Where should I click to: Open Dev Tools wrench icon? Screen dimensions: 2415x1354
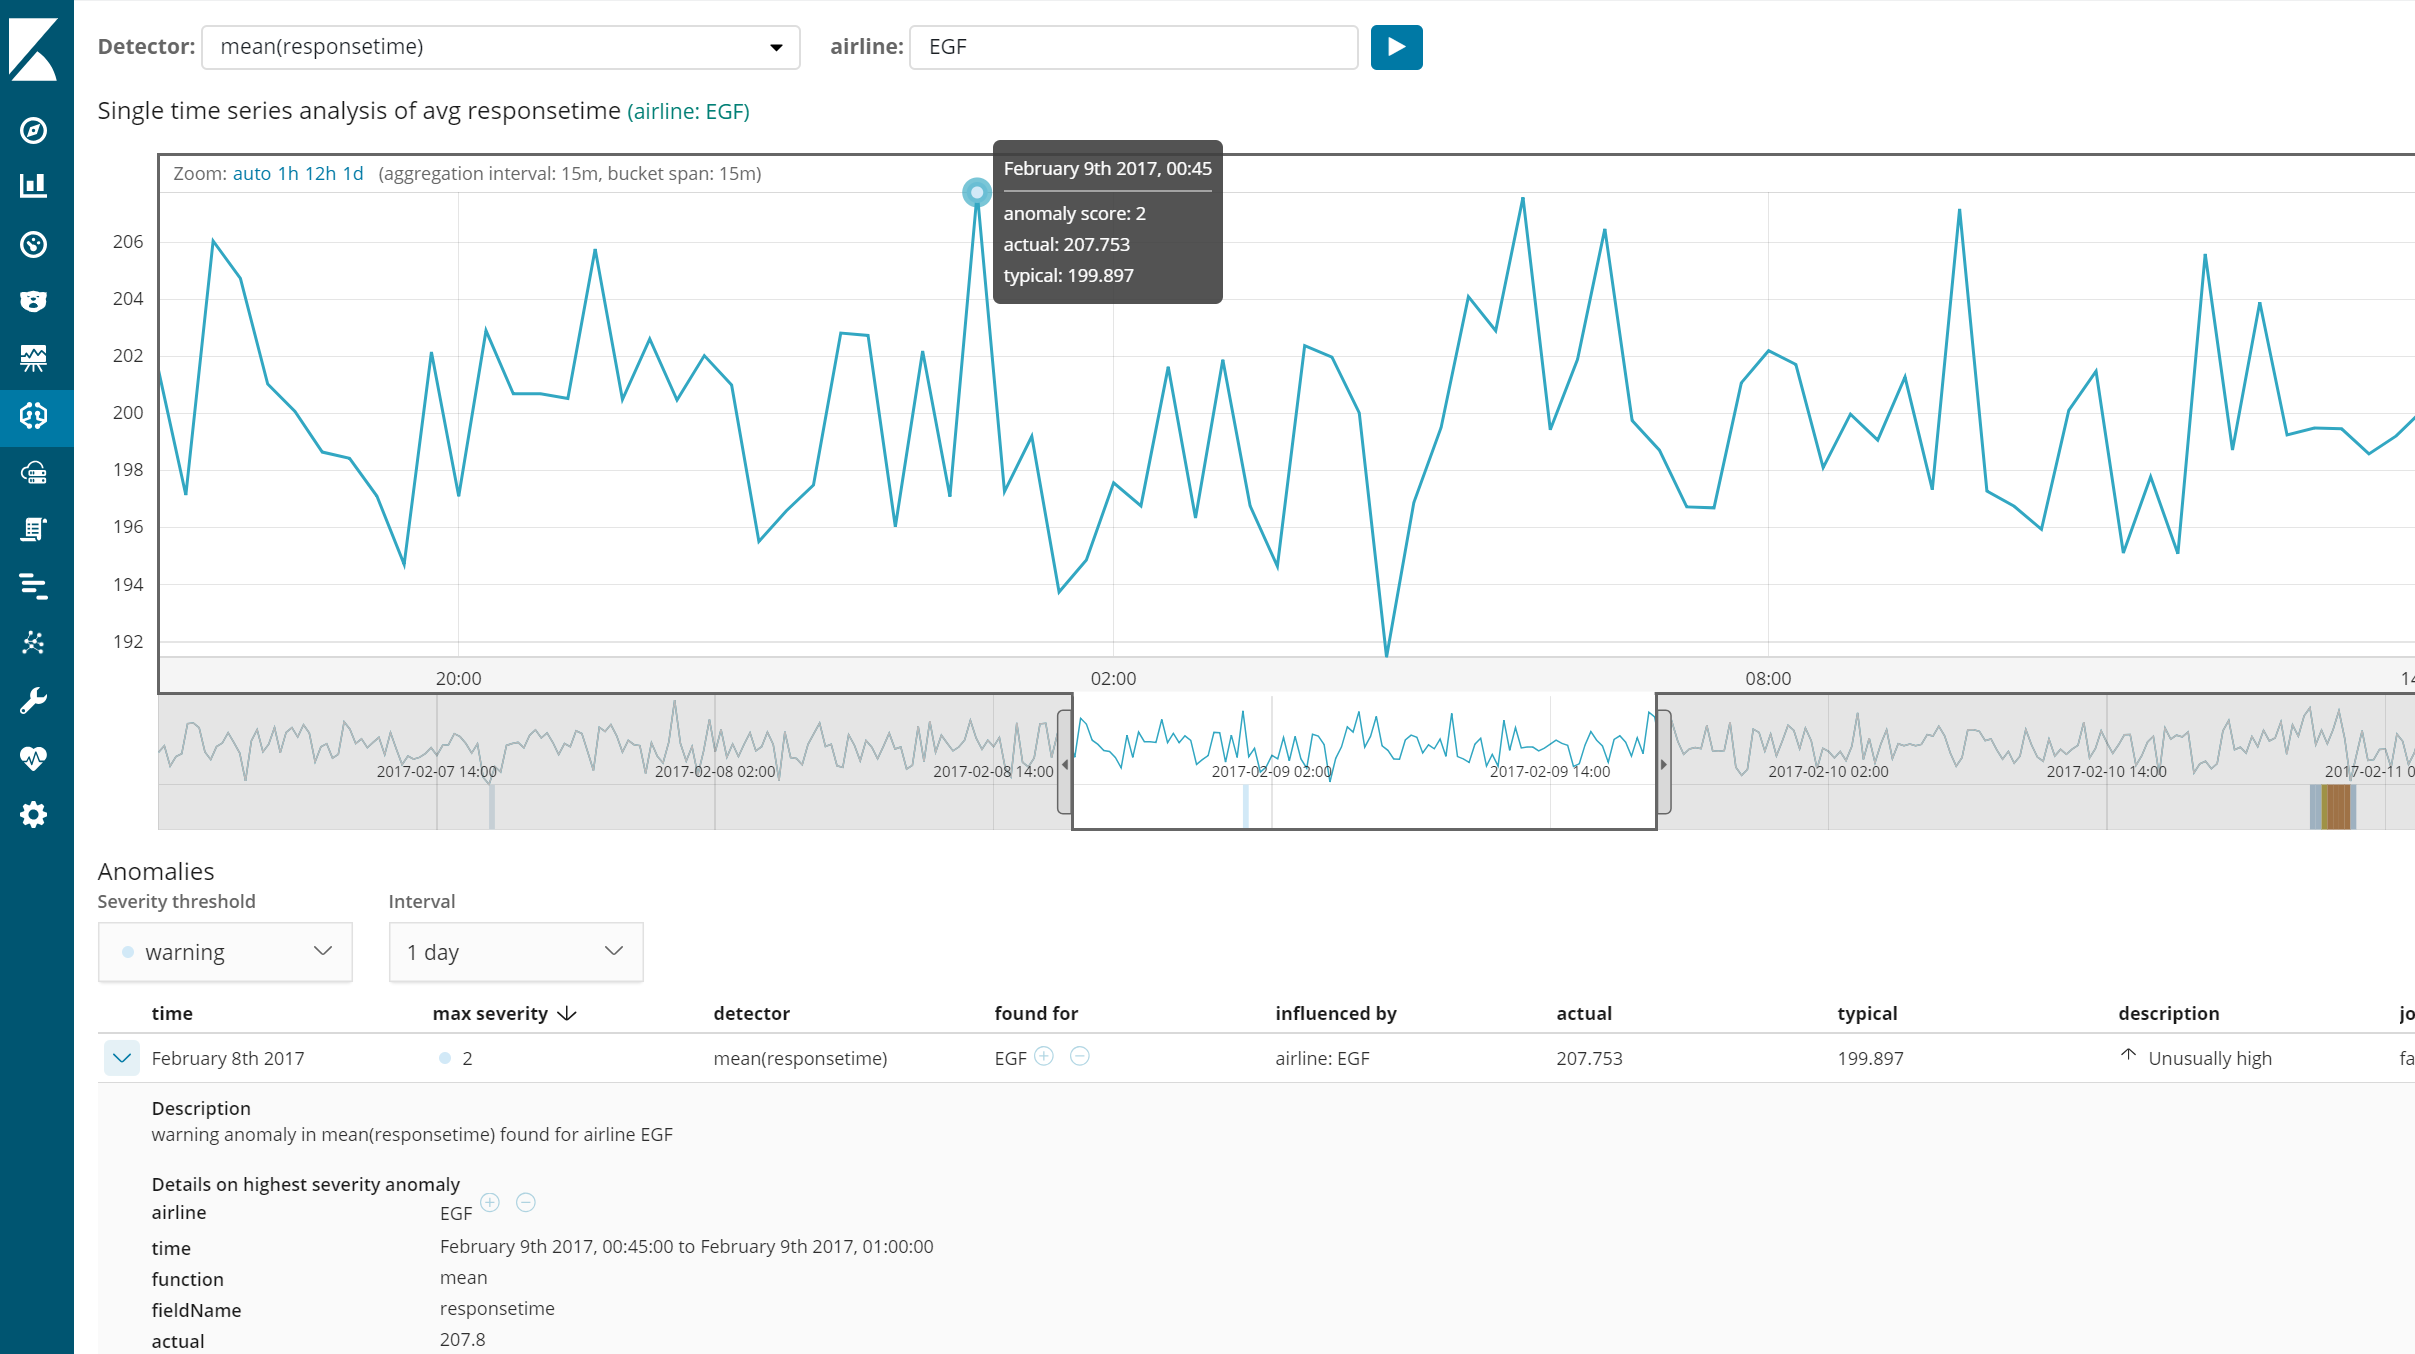coord(34,701)
